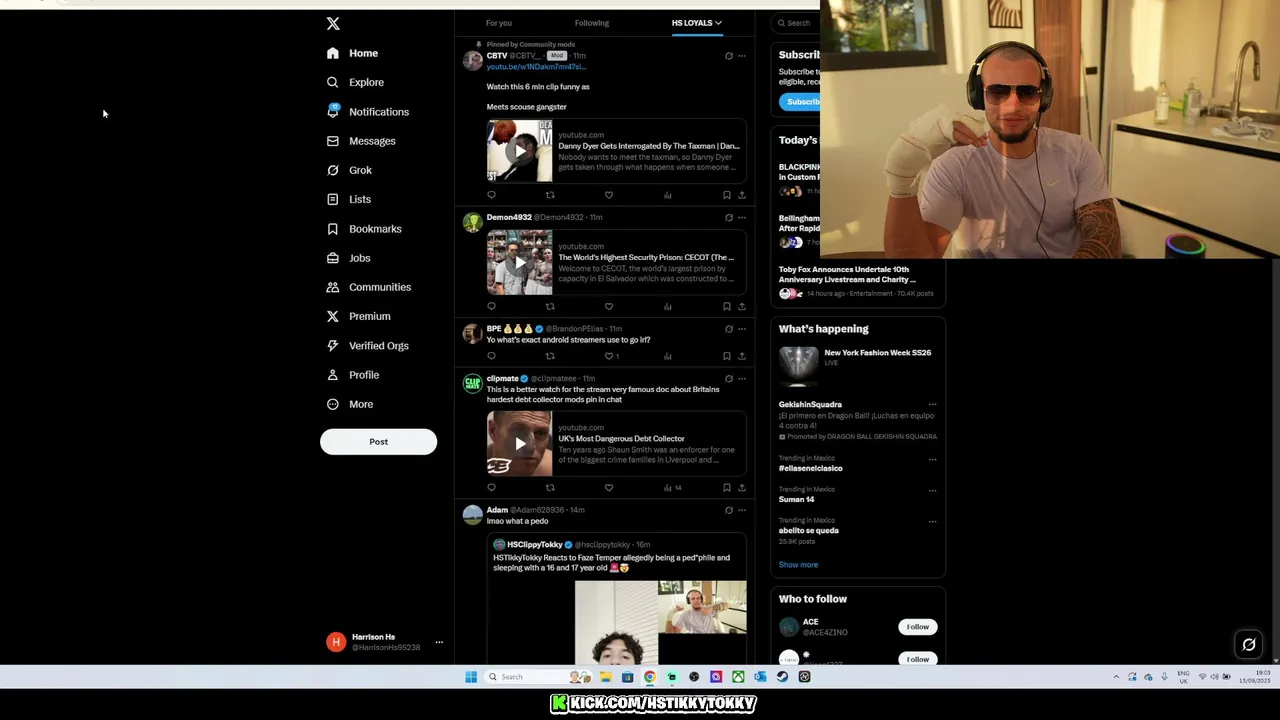Share the Demon4932 post

pos(742,306)
